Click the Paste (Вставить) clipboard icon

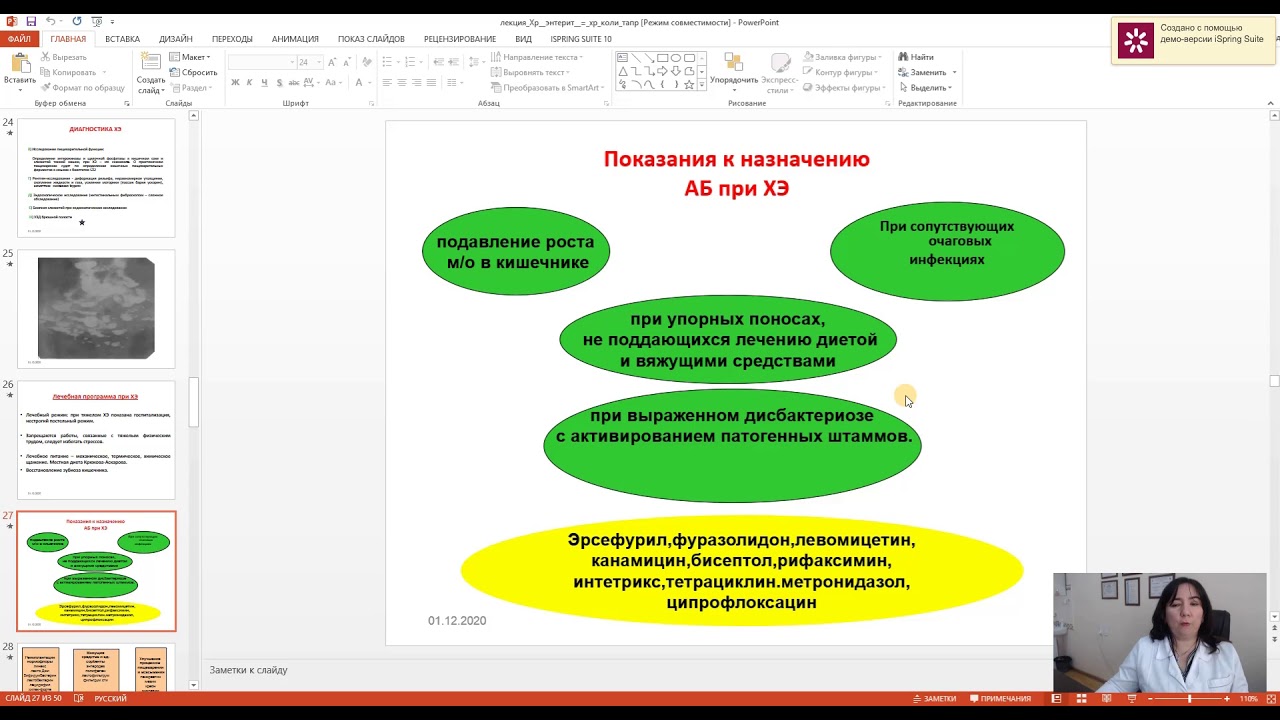(x=19, y=63)
